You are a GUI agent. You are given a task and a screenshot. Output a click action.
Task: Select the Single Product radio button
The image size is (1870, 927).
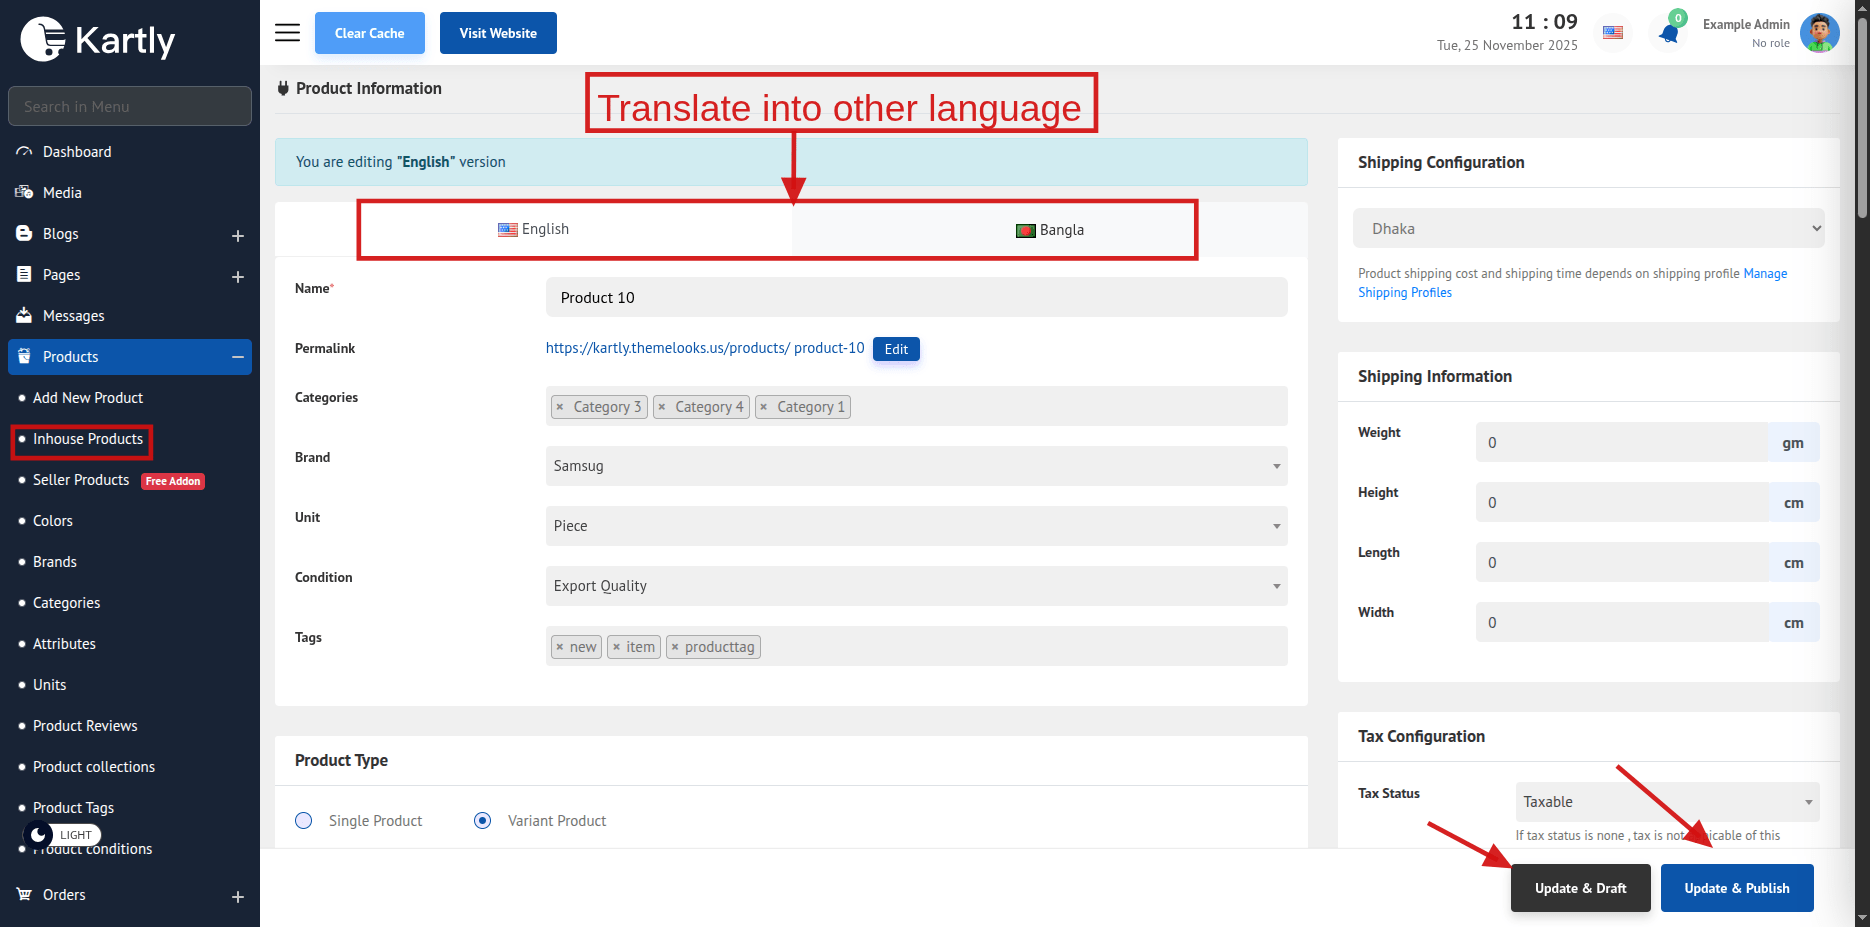tap(304, 821)
